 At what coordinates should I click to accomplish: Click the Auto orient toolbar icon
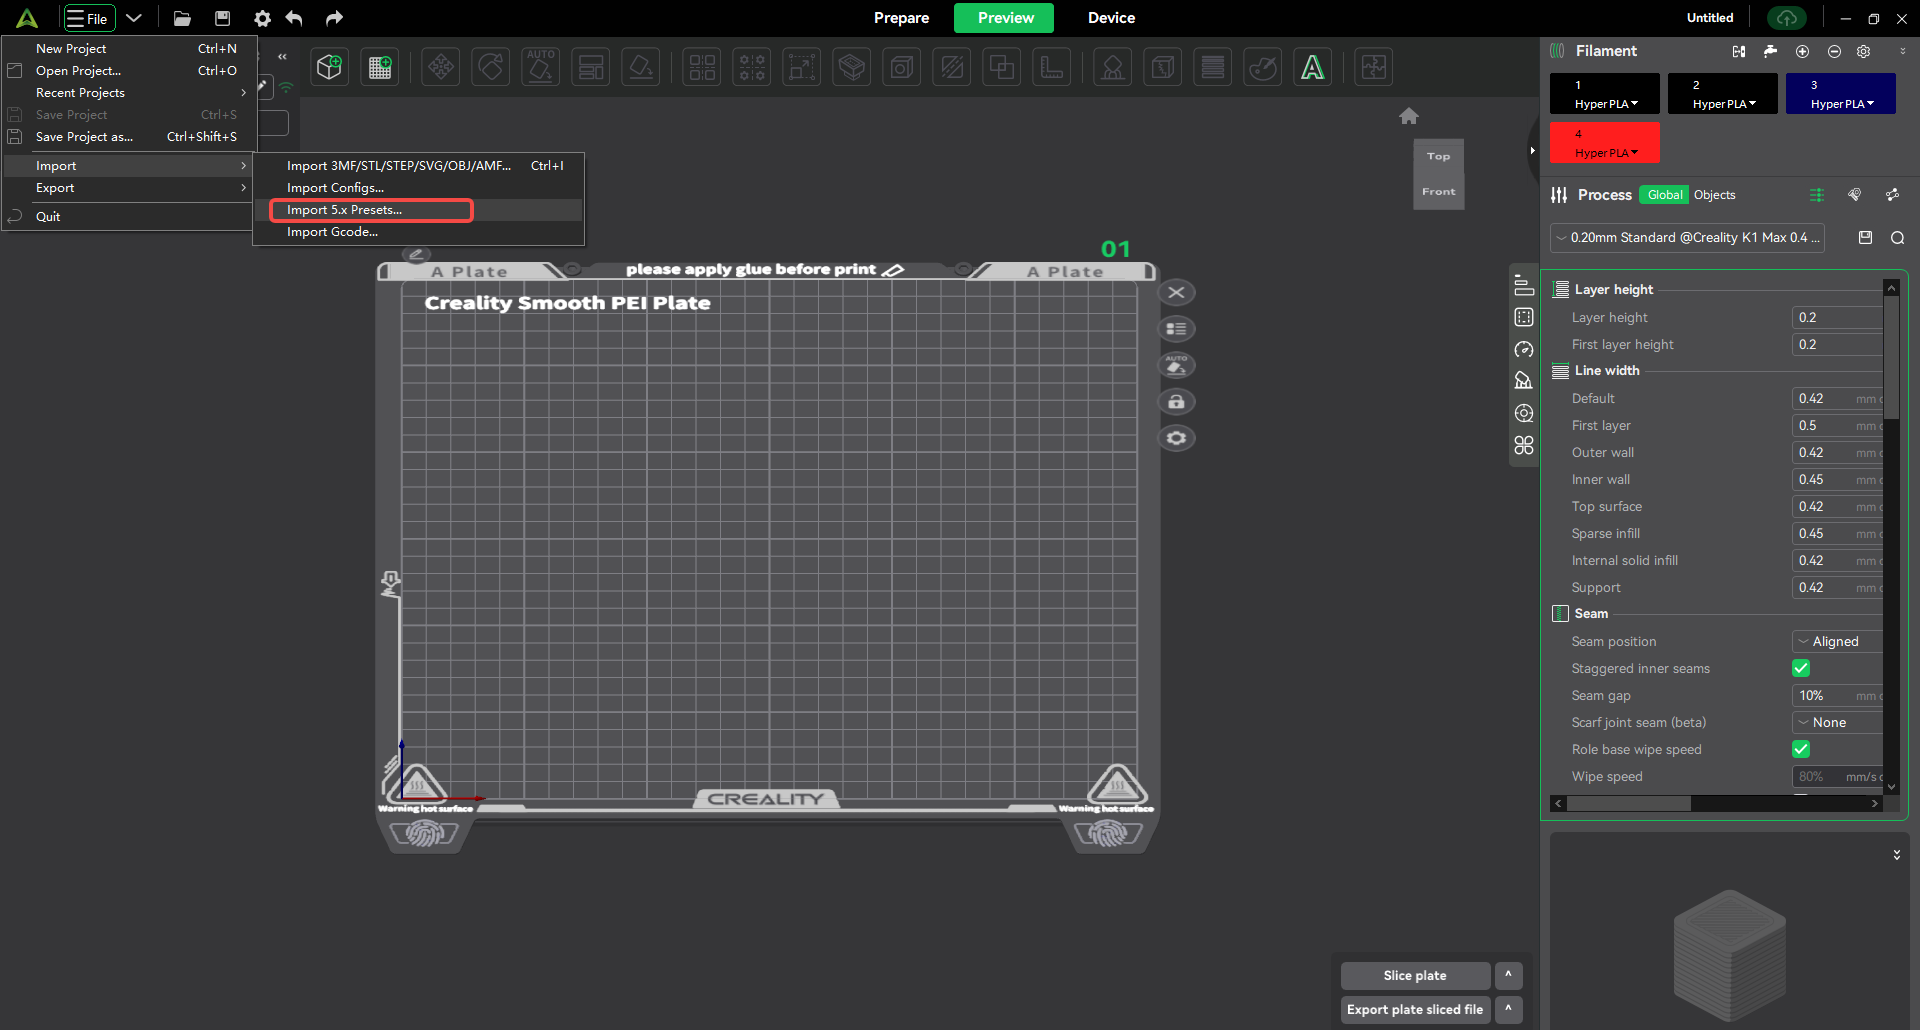pos(541,67)
